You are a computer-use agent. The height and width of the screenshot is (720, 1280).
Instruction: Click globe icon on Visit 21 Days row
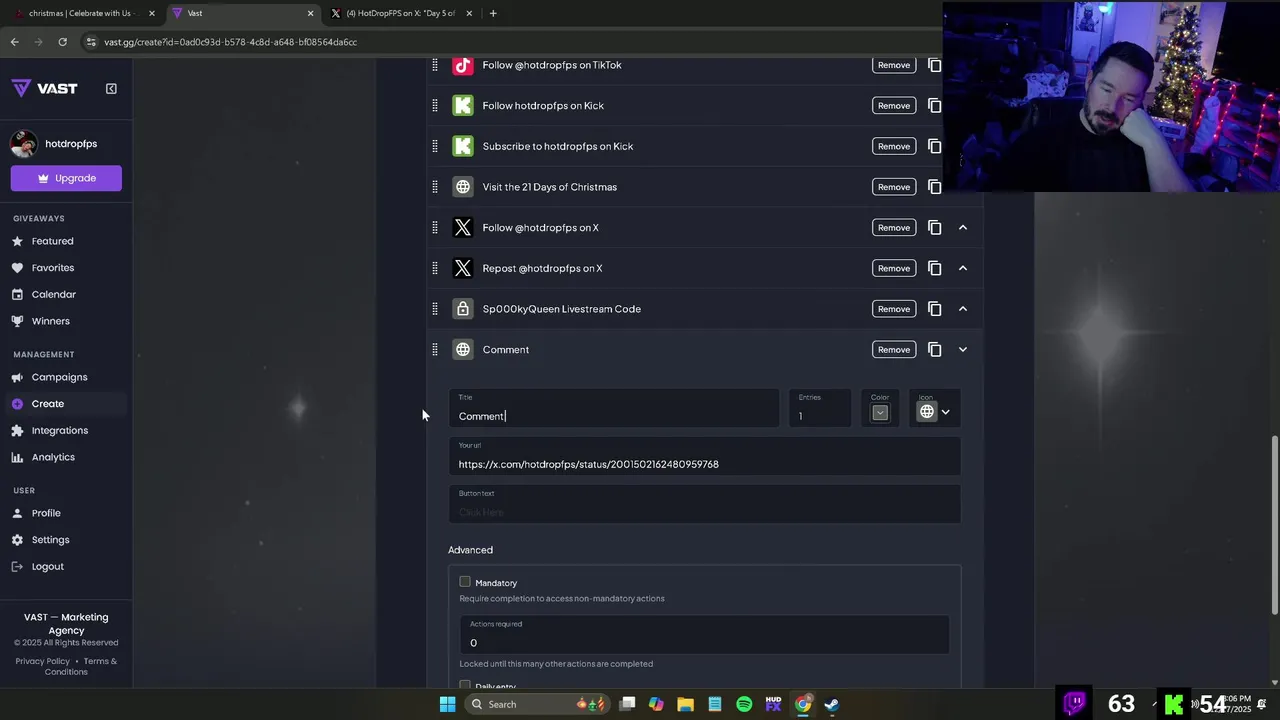pyautogui.click(x=462, y=187)
